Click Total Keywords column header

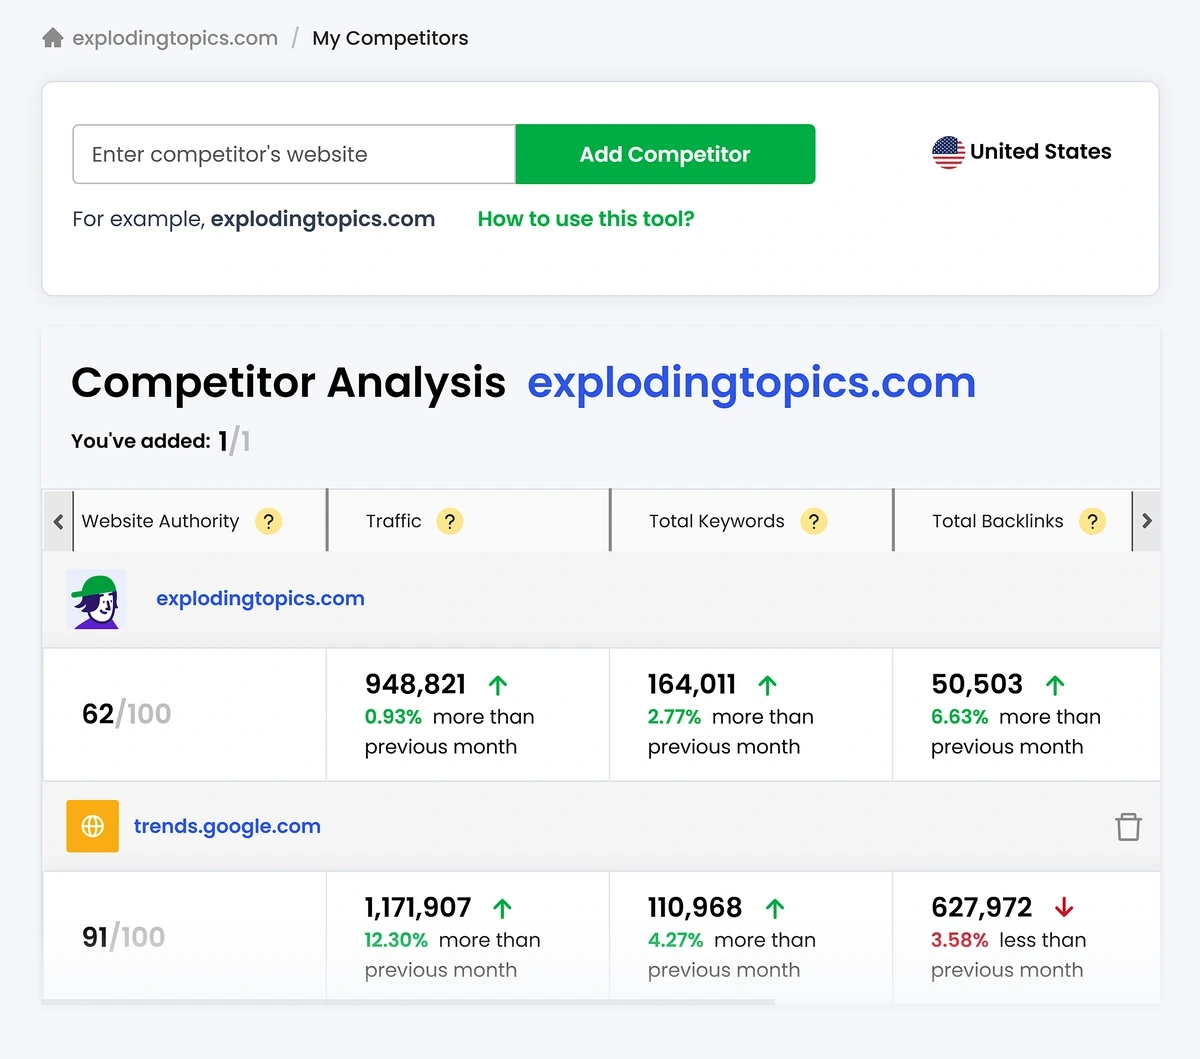[x=716, y=521]
